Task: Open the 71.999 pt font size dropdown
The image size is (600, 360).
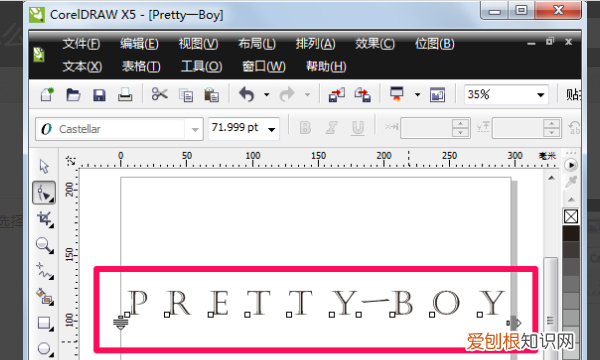Action: tap(272, 129)
